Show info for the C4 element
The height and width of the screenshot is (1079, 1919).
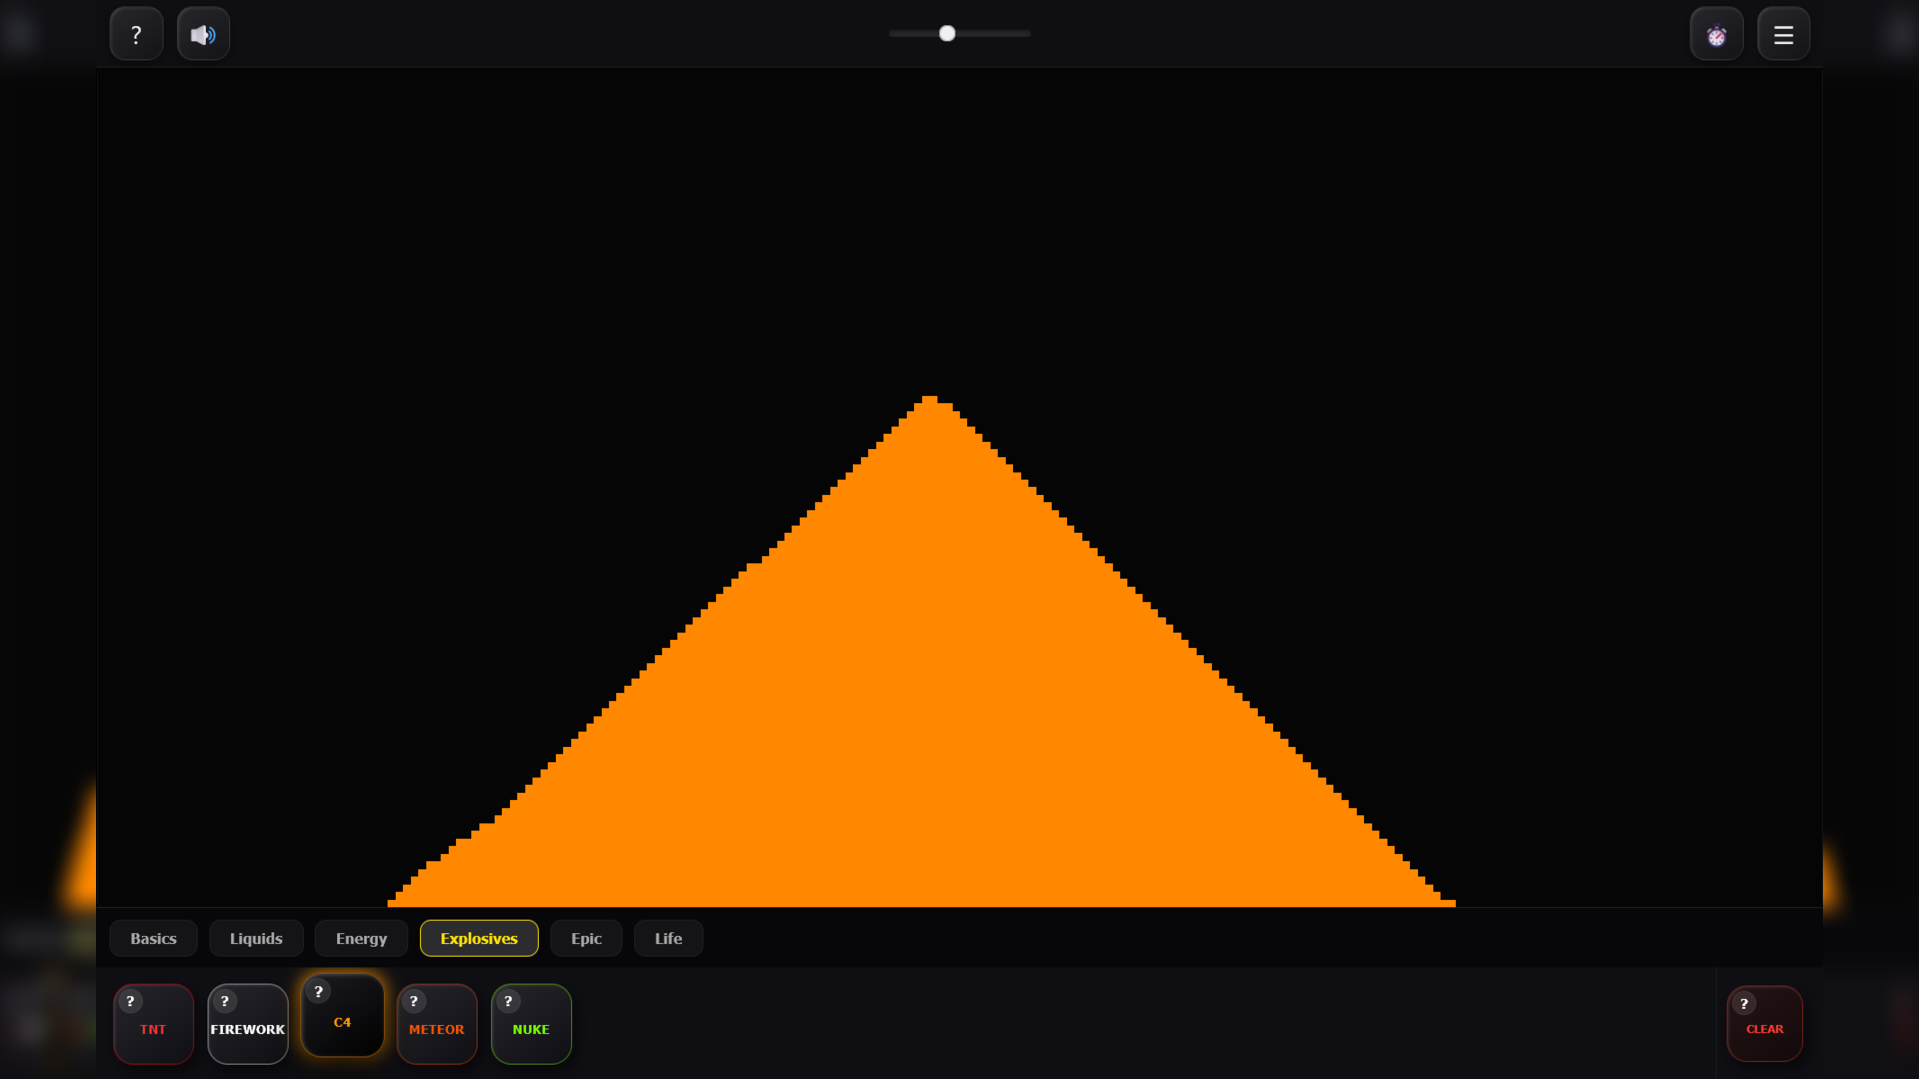click(x=319, y=992)
